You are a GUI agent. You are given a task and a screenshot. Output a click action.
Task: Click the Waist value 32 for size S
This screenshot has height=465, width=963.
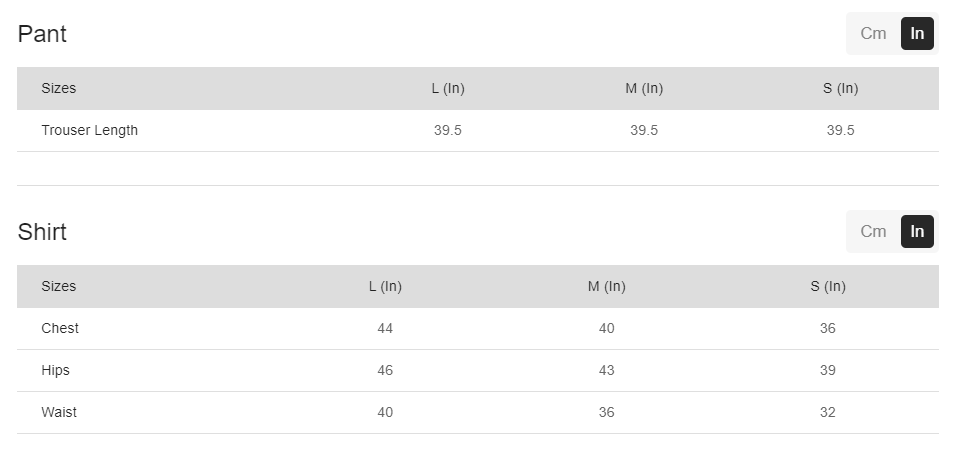pos(828,412)
